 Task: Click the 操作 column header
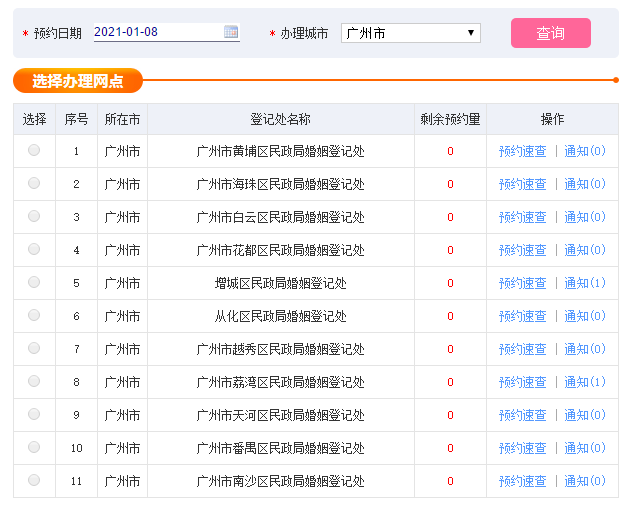point(552,119)
